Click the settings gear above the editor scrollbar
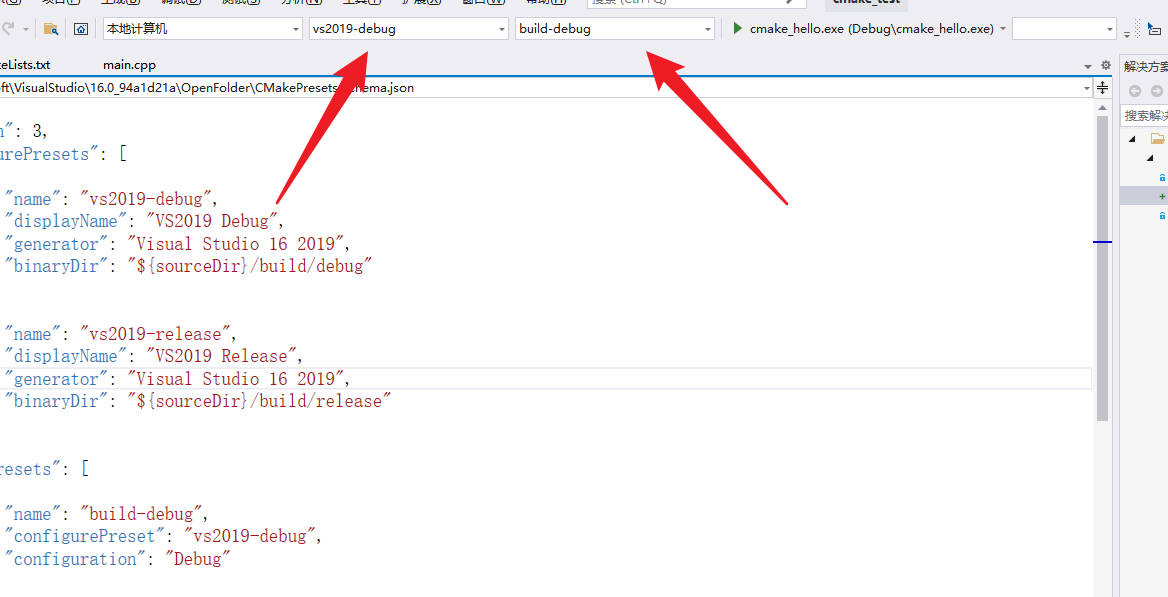 [x=1106, y=65]
